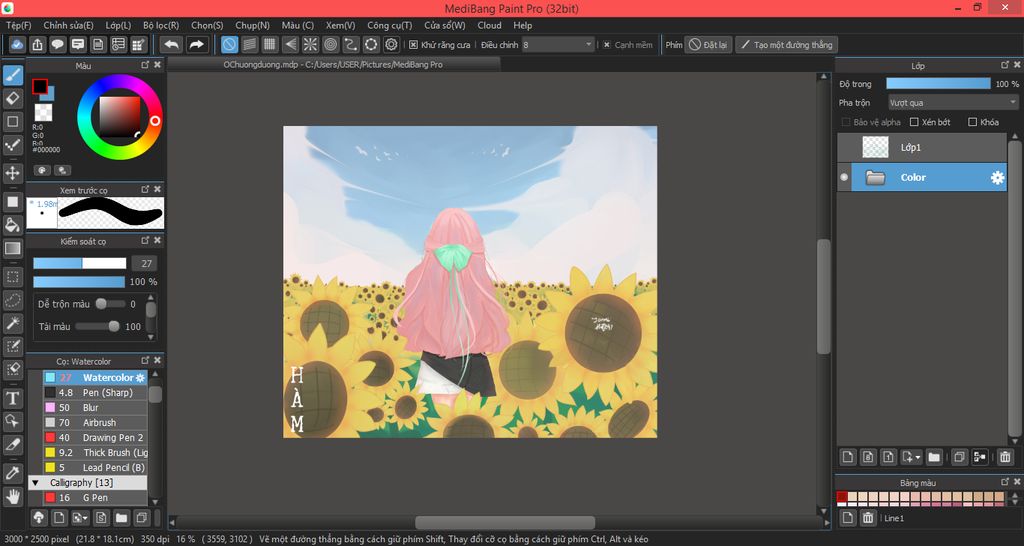Image resolution: width=1024 pixels, height=546 pixels.
Task: Pick the Gradient tool
Action: [x=12, y=248]
